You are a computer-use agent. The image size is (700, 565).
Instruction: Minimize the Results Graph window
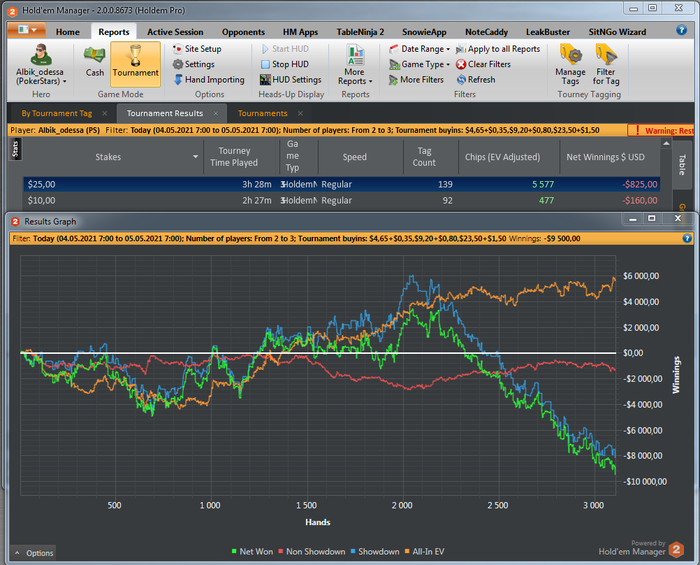[x=633, y=218]
